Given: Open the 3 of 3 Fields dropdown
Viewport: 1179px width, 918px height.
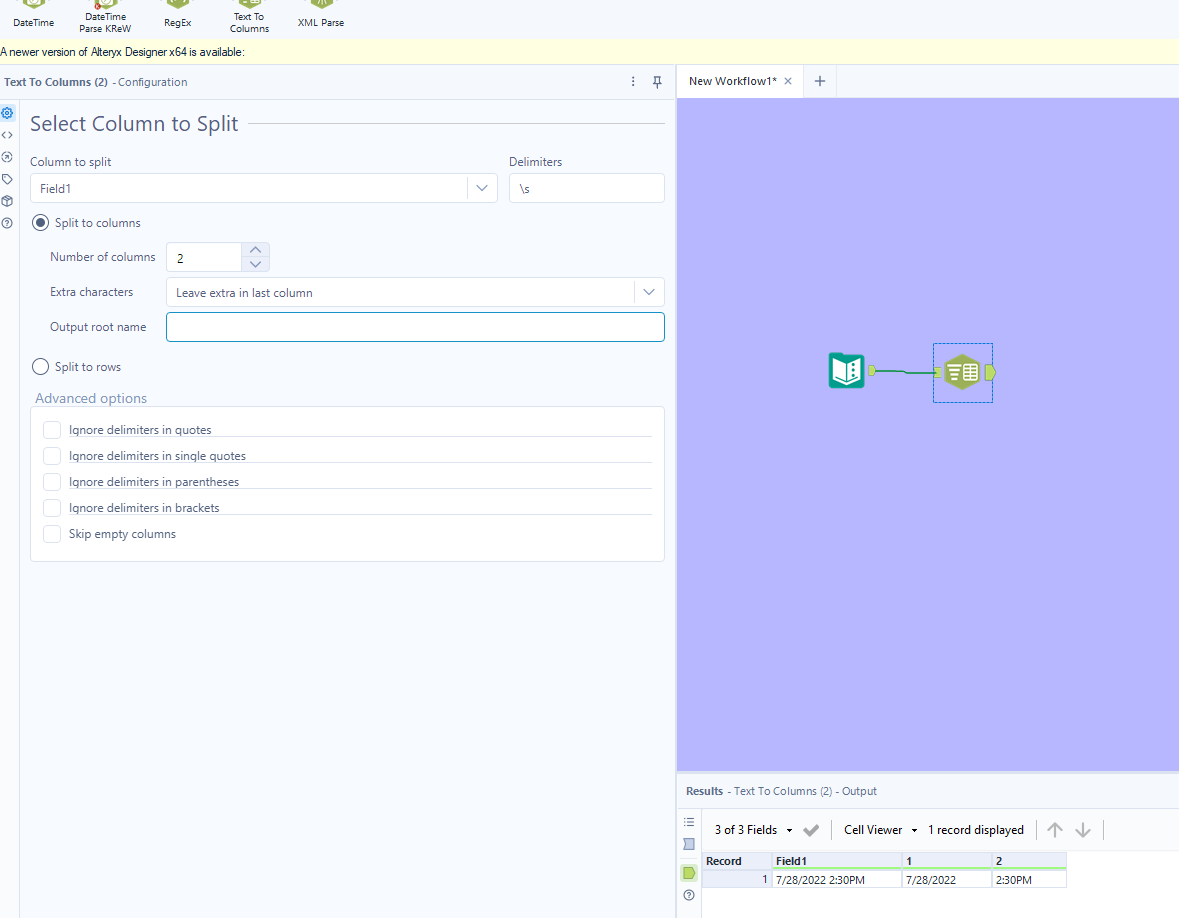Looking at the screenshot, I should 754,830.
